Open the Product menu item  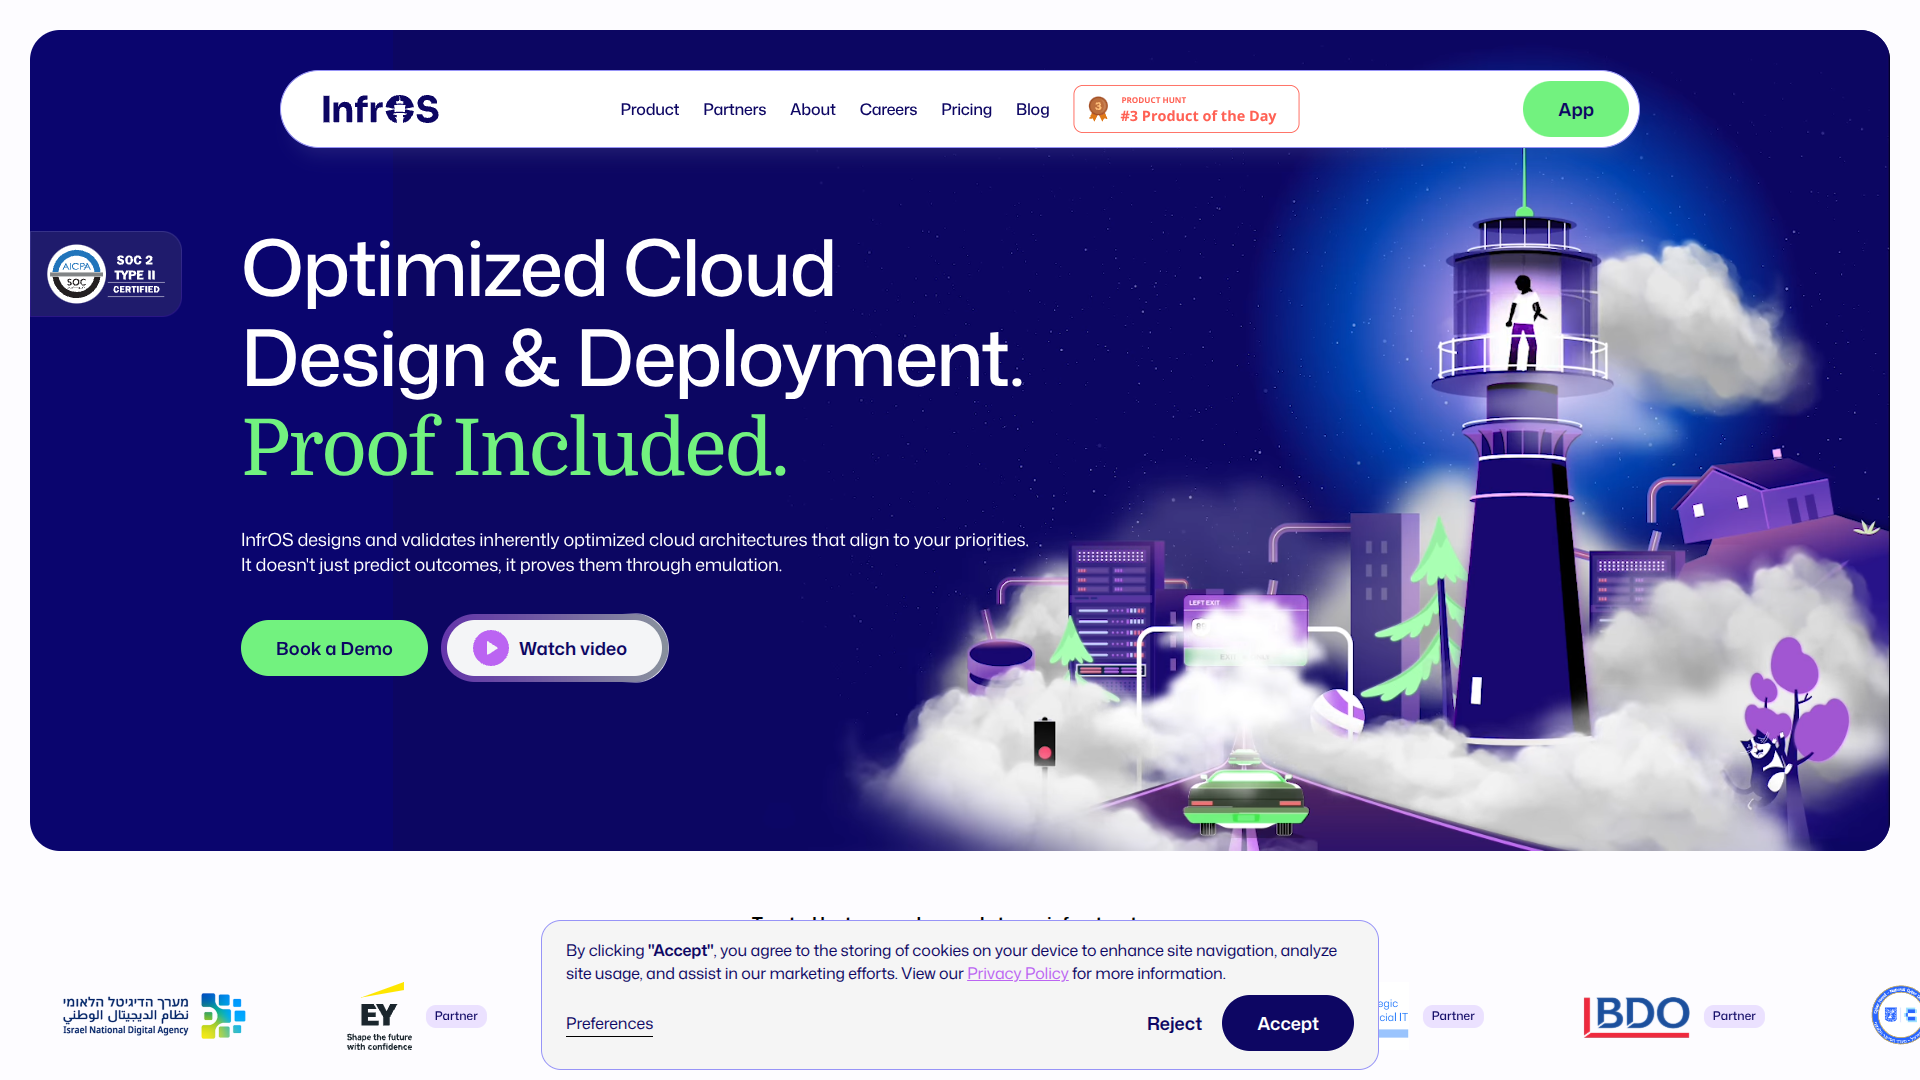pos(649,109)
